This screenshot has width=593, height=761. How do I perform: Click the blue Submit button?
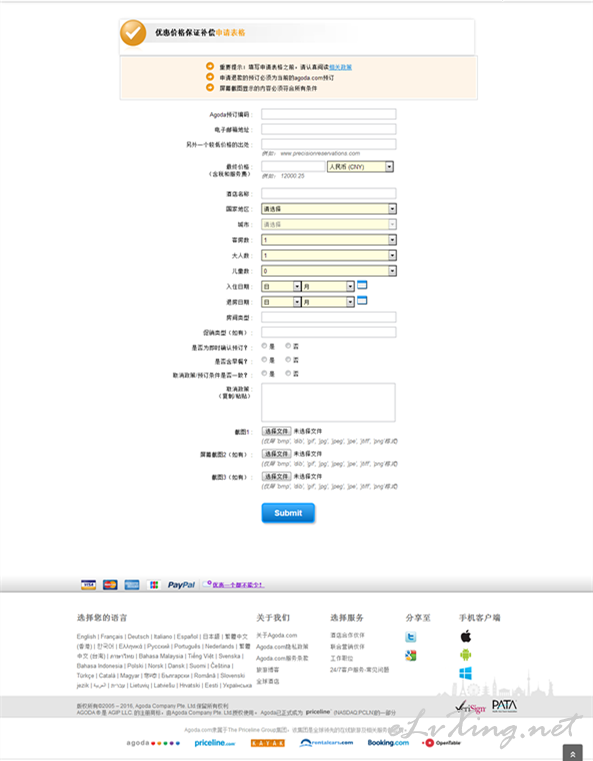[288, 513]
